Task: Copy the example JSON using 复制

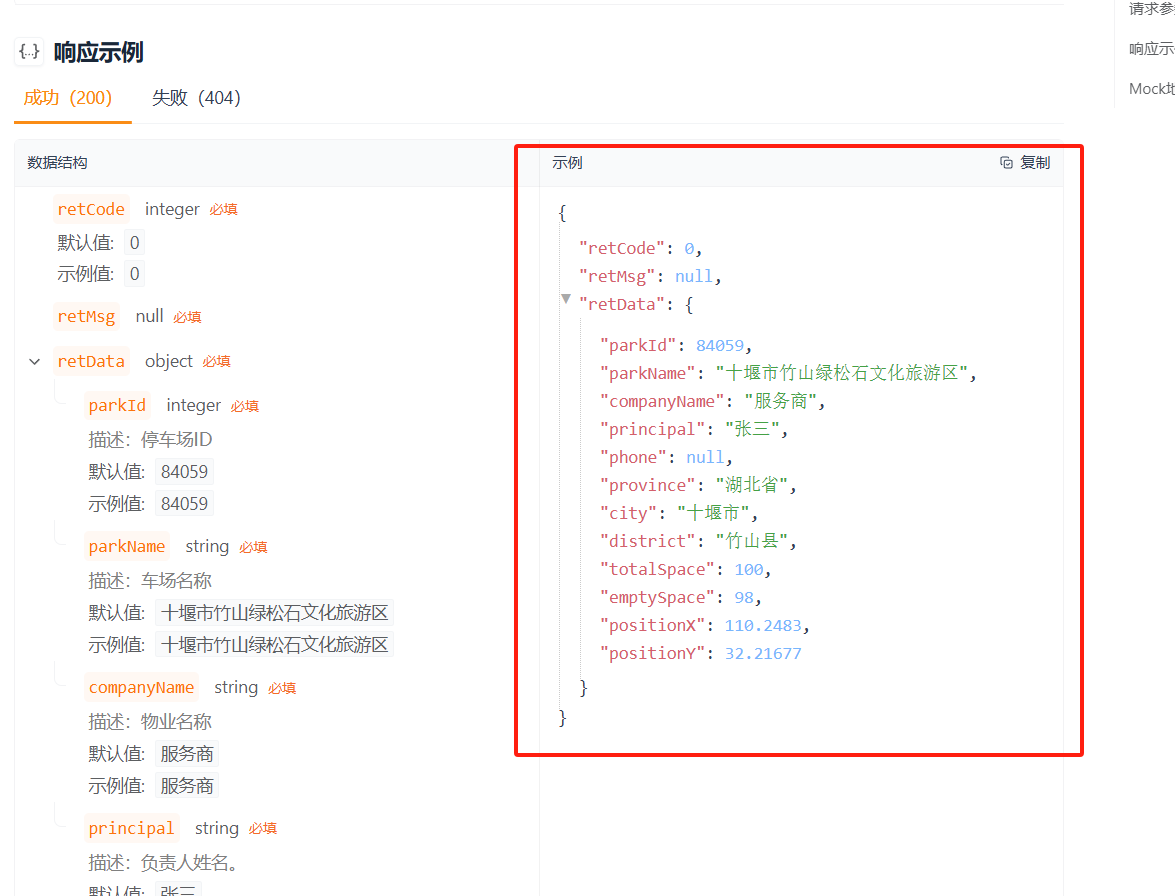Action: click(1025, 162)
